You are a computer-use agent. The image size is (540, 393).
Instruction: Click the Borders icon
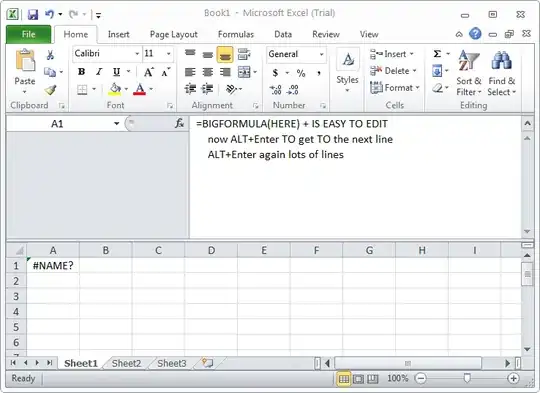[82, 90]
